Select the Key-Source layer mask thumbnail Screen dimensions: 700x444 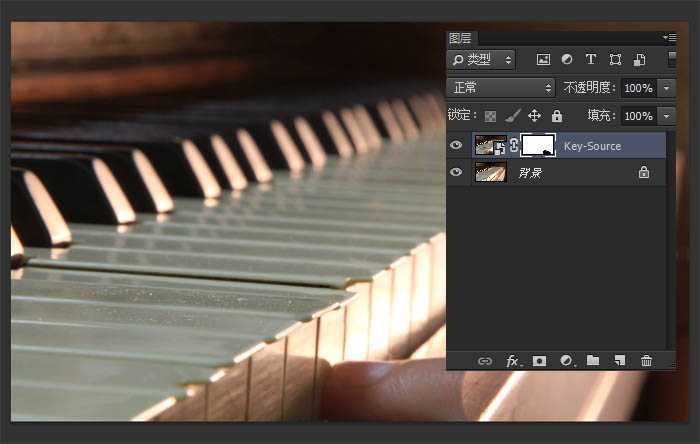(538, 145)
